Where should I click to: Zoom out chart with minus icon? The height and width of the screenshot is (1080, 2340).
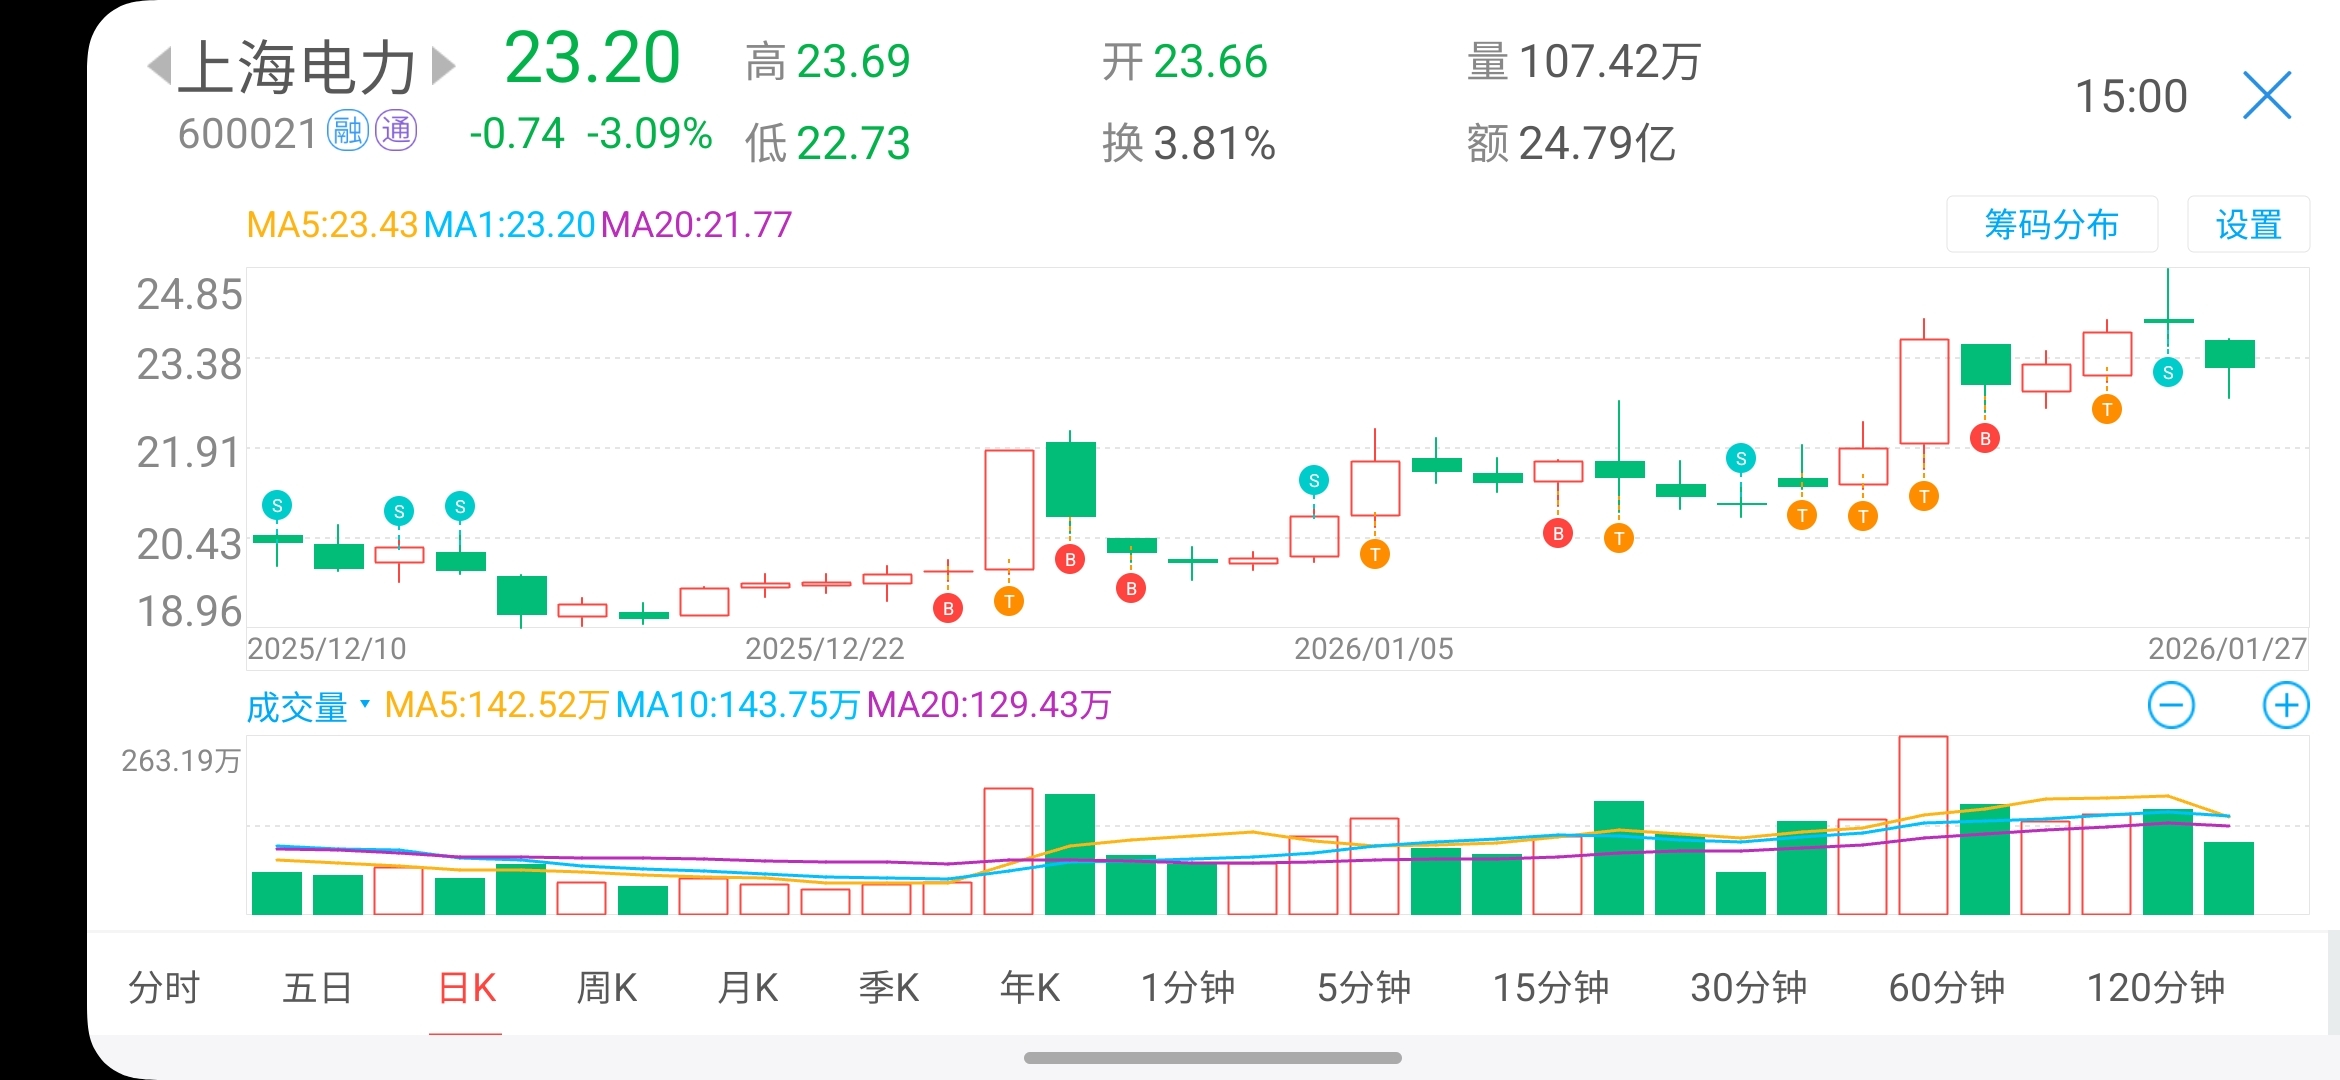(x=2171, y=706)
